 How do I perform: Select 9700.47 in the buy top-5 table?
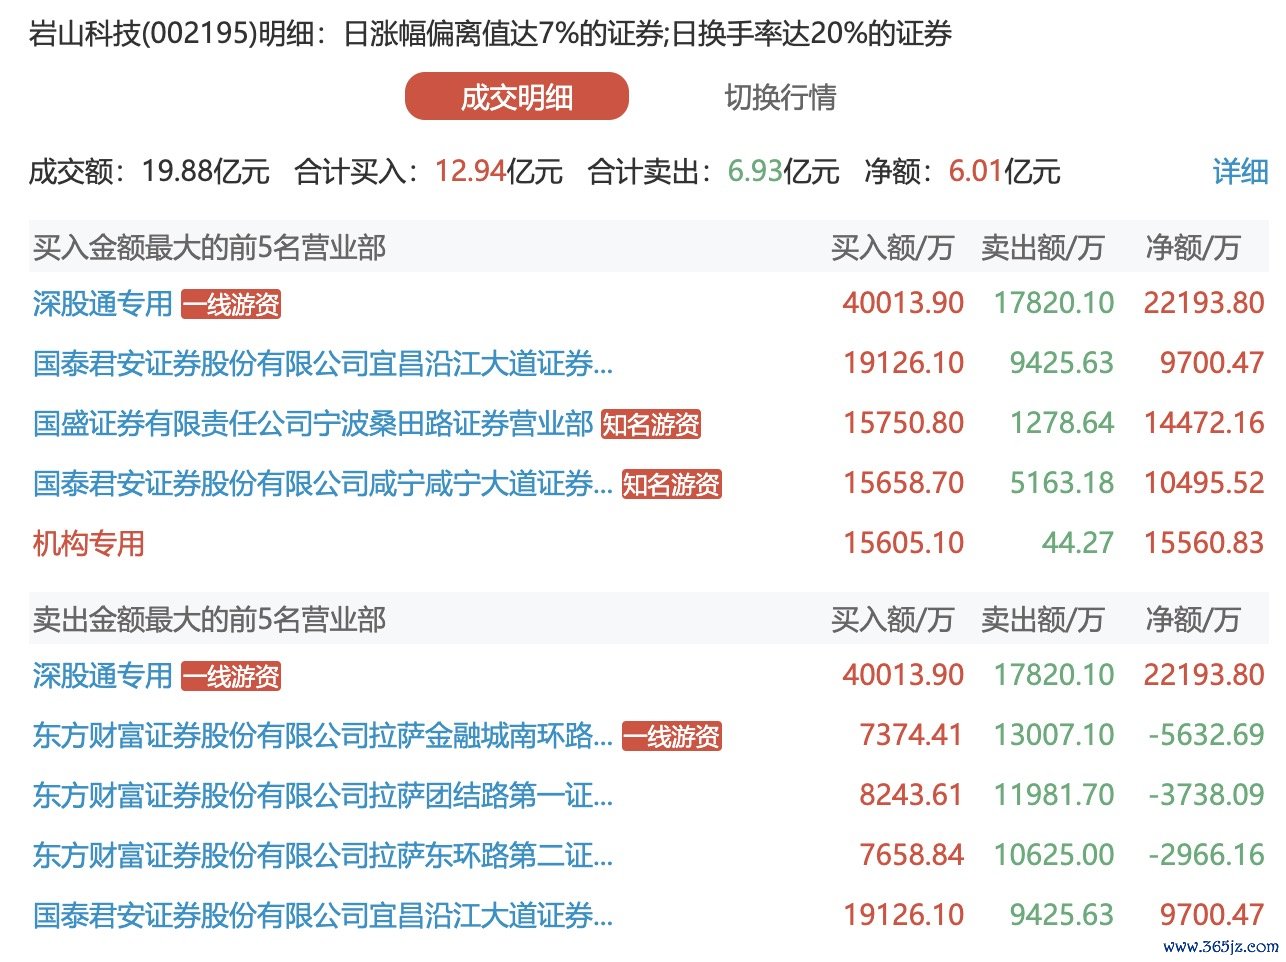pos(1212,363)
